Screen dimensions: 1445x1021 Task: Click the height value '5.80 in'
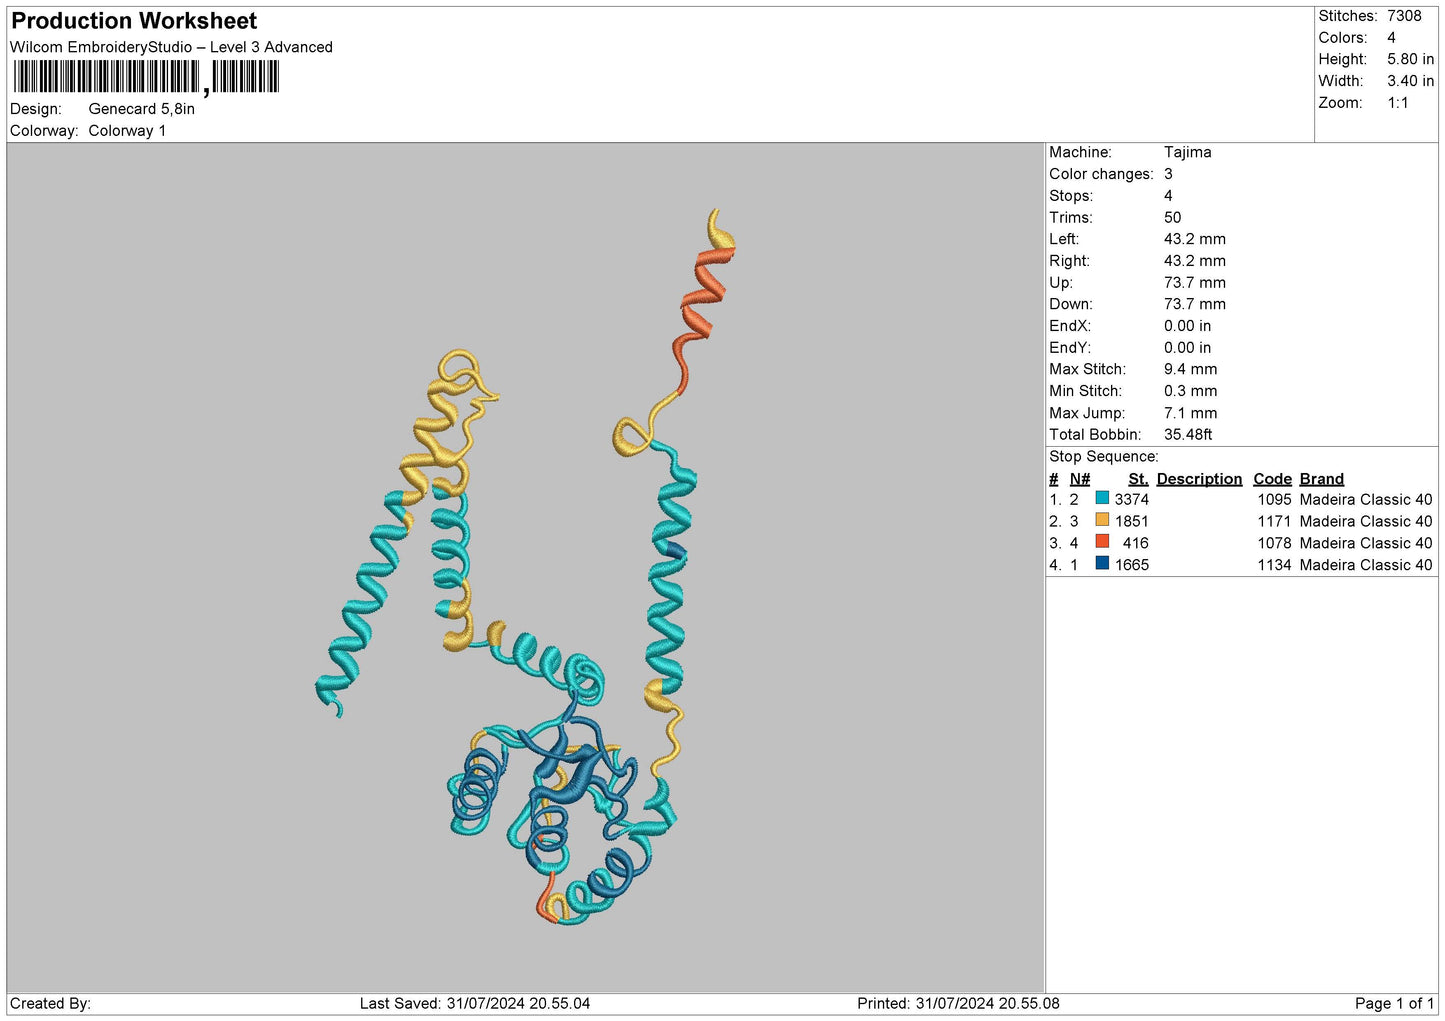1411,59
